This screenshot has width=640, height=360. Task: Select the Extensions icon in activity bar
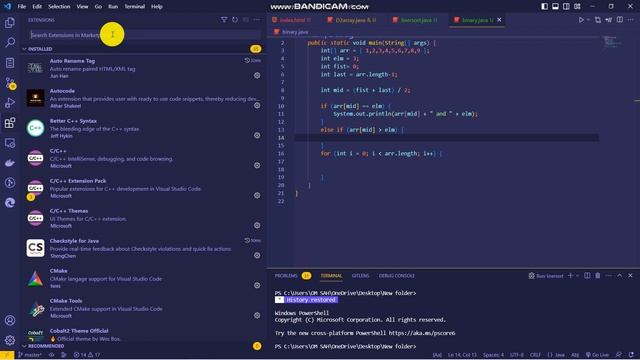(x=10, y=123)
